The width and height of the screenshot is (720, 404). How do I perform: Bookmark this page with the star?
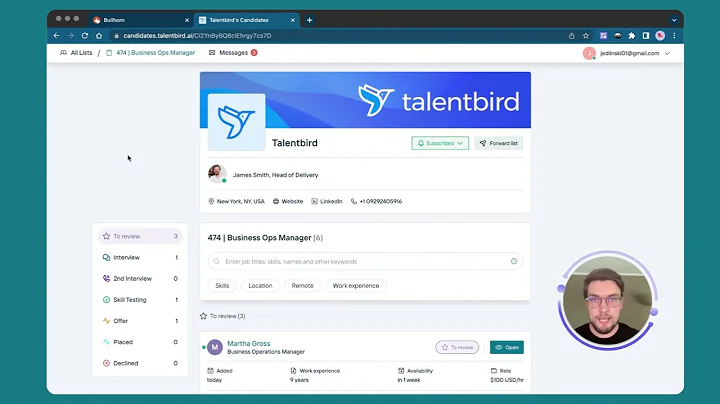coord(586,35)
